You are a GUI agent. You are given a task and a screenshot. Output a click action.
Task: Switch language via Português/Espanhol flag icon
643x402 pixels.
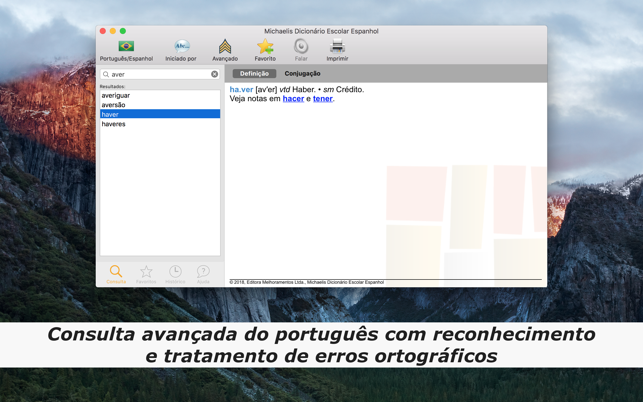click(126, 46)
